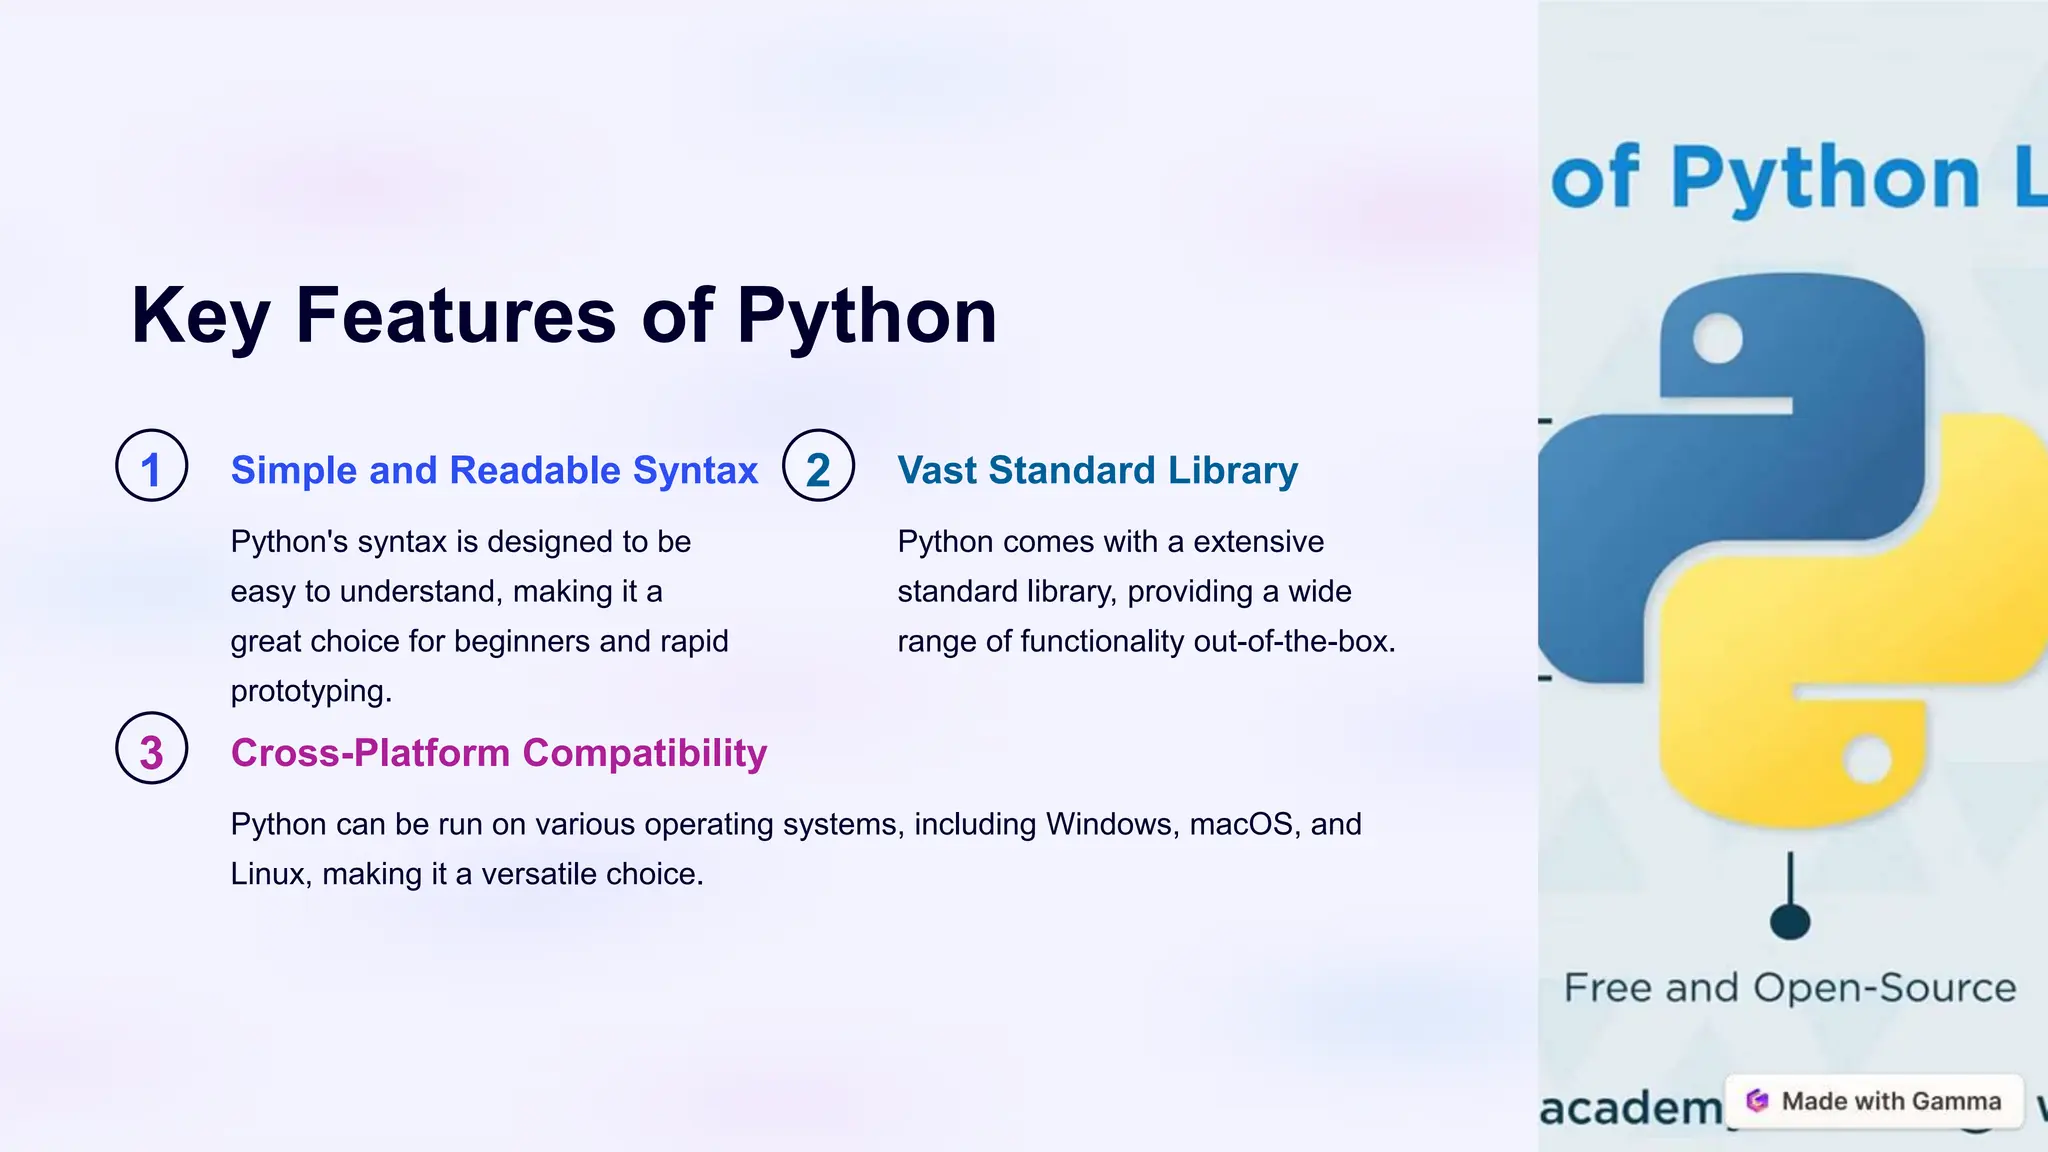Screen dimensions: 2048x1152
Task: Click the circled number 2 icon
Action: [x=818, y=466]
